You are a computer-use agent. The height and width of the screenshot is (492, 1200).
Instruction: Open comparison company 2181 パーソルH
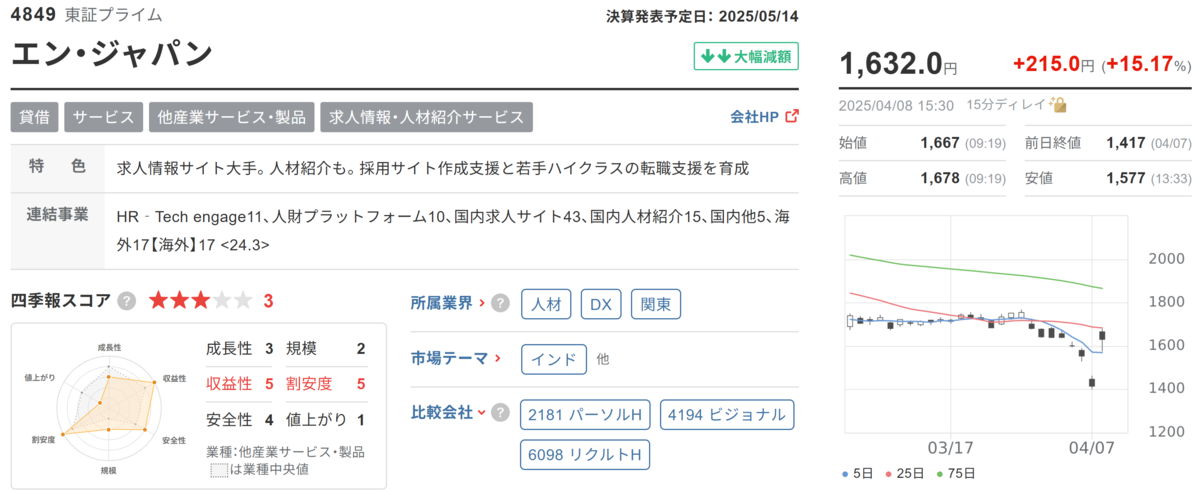[587, 414]
